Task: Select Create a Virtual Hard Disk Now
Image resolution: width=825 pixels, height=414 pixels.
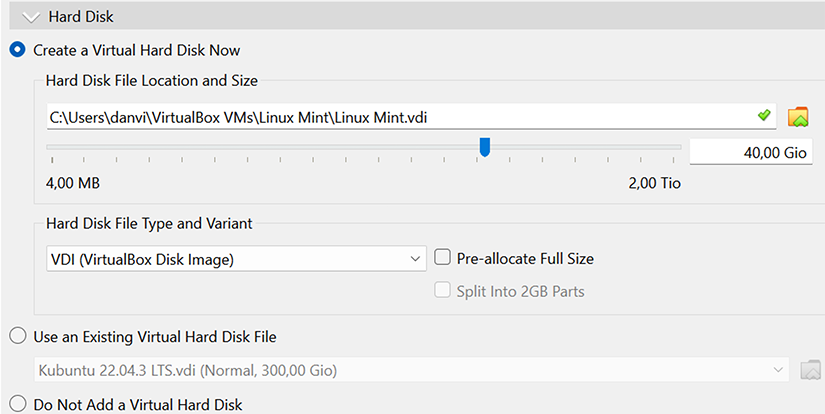Action: point(17,49)
